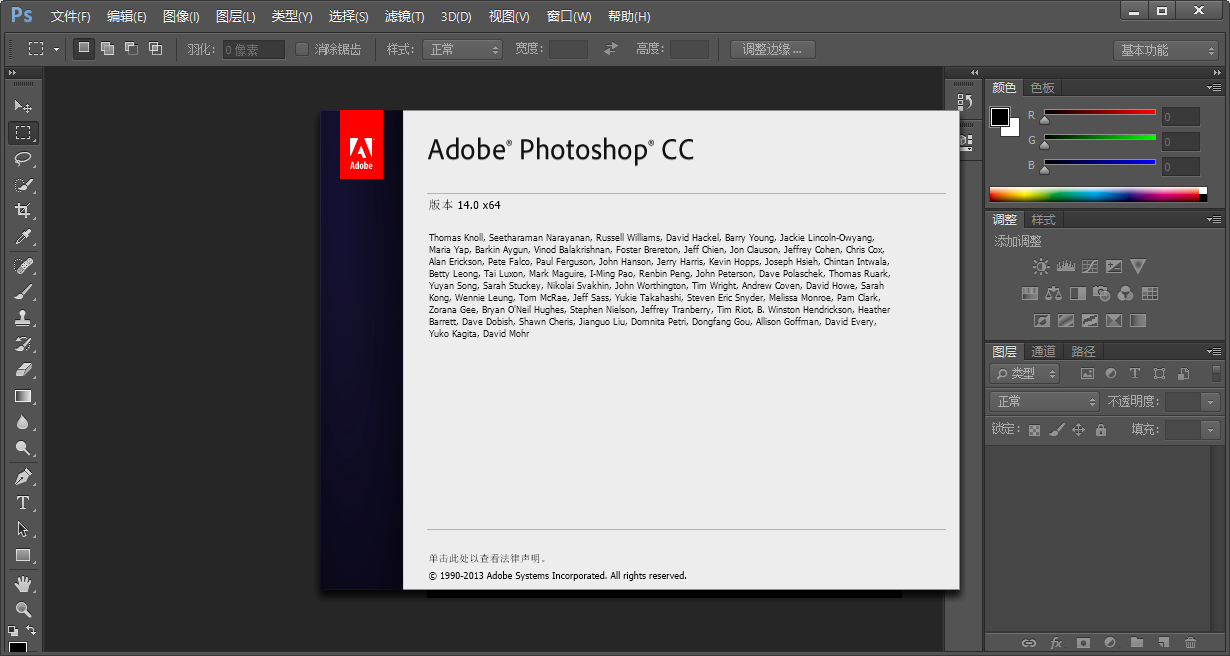
Task: Click the 调整边缘 button
Action: [772, 49]
